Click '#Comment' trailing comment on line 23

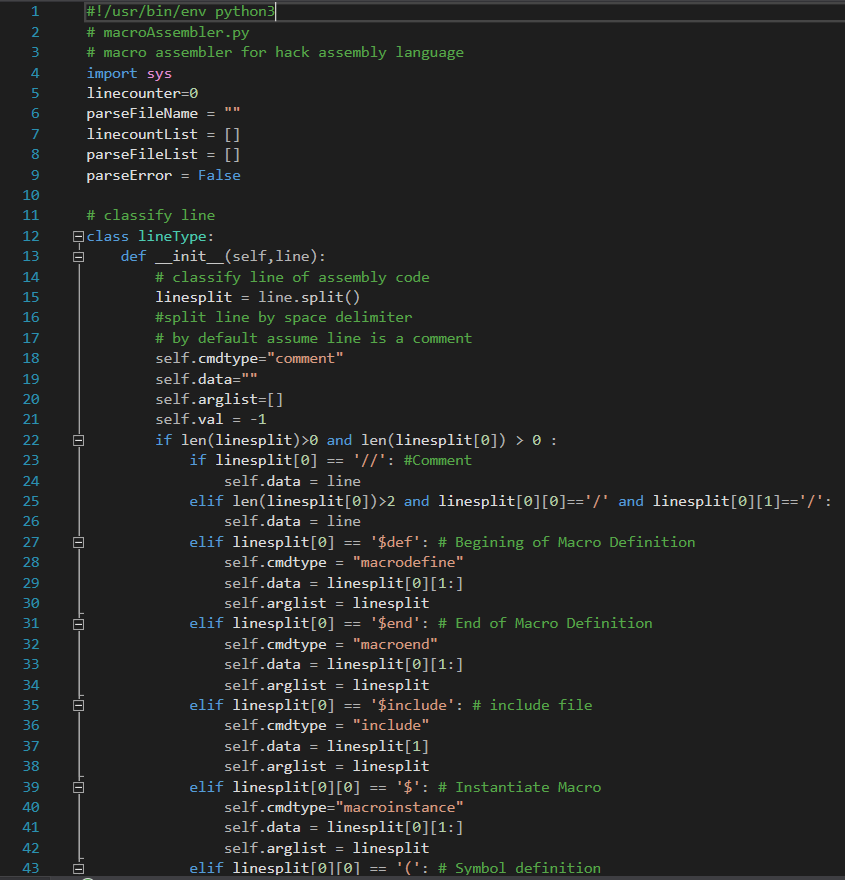438,461
